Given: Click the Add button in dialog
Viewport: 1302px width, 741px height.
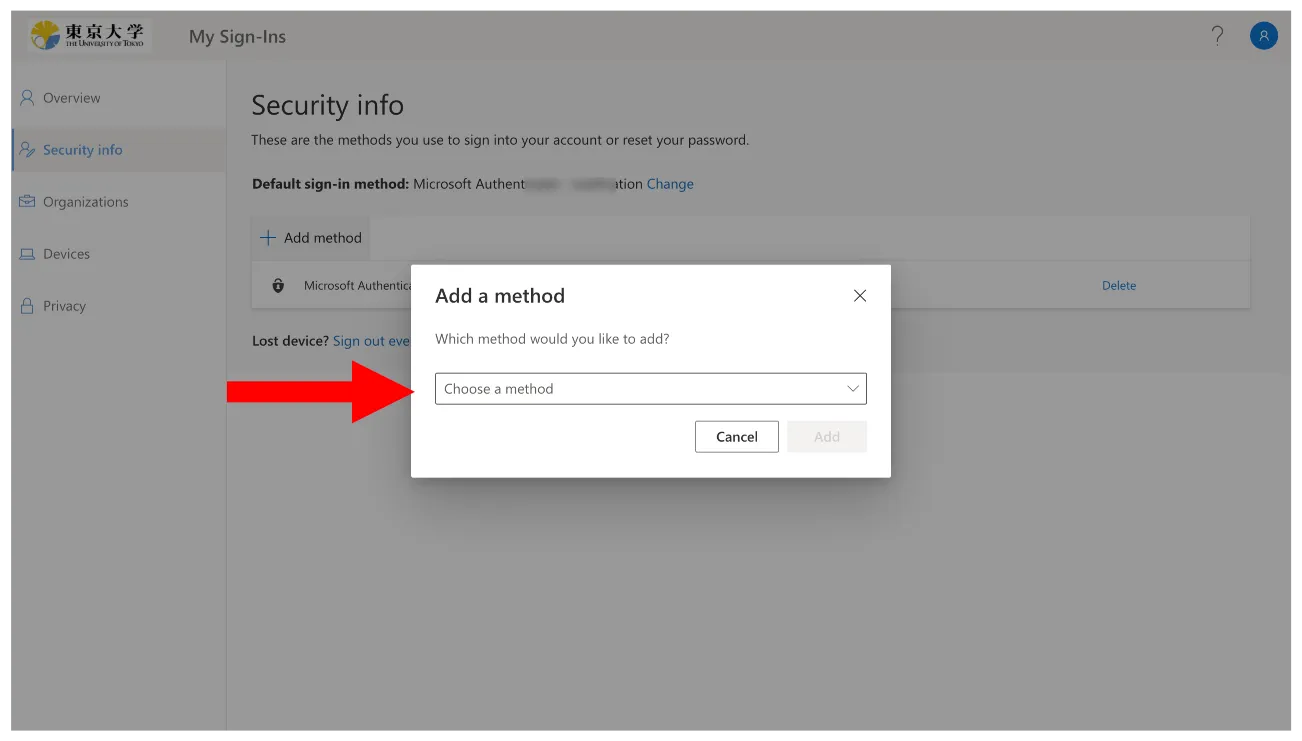Looking at the screenshot, I should (x=826, y=437).
